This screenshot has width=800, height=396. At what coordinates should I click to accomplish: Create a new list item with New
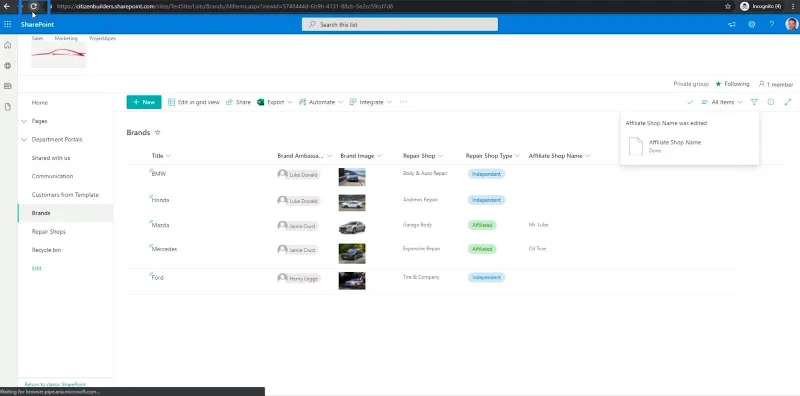click(144, 102)
